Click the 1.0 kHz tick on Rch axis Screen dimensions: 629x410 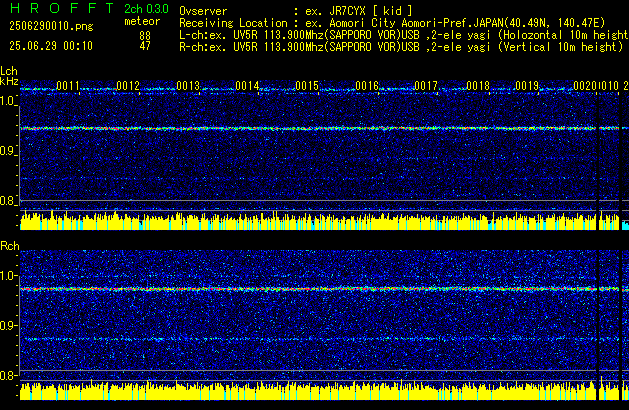pos(9,276)
